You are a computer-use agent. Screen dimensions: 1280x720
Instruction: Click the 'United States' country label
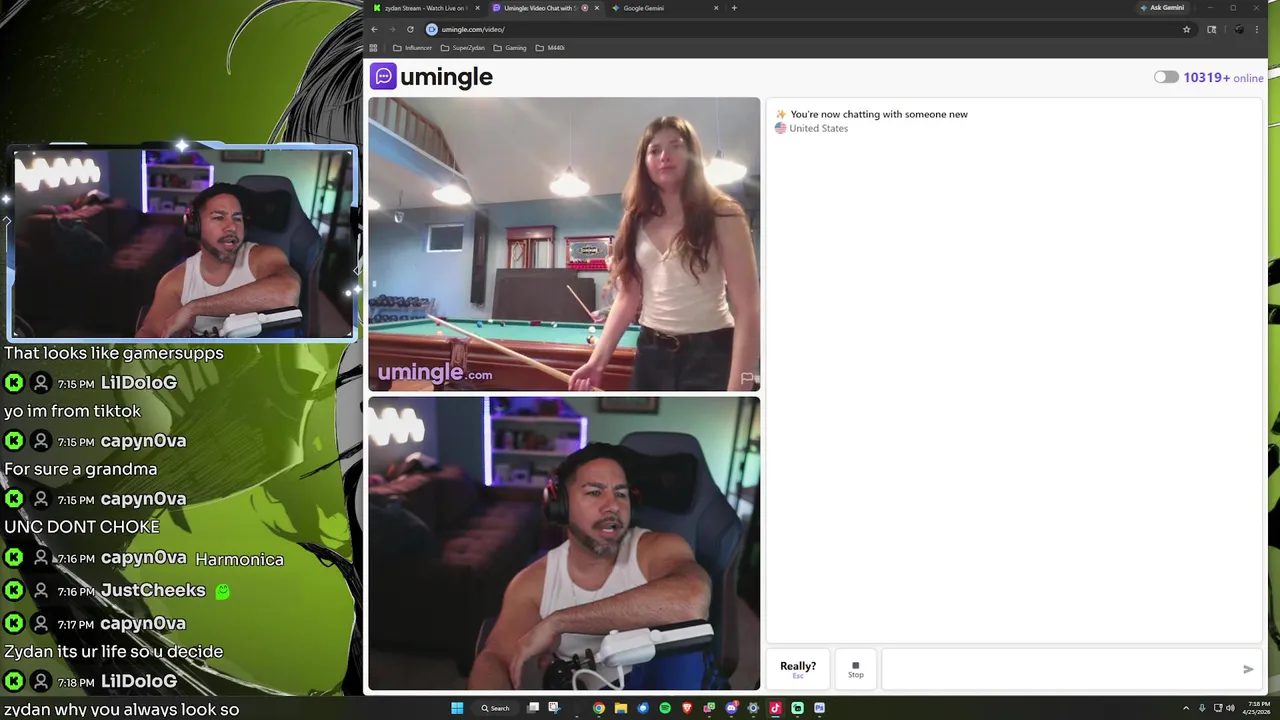tap(818, 128)
